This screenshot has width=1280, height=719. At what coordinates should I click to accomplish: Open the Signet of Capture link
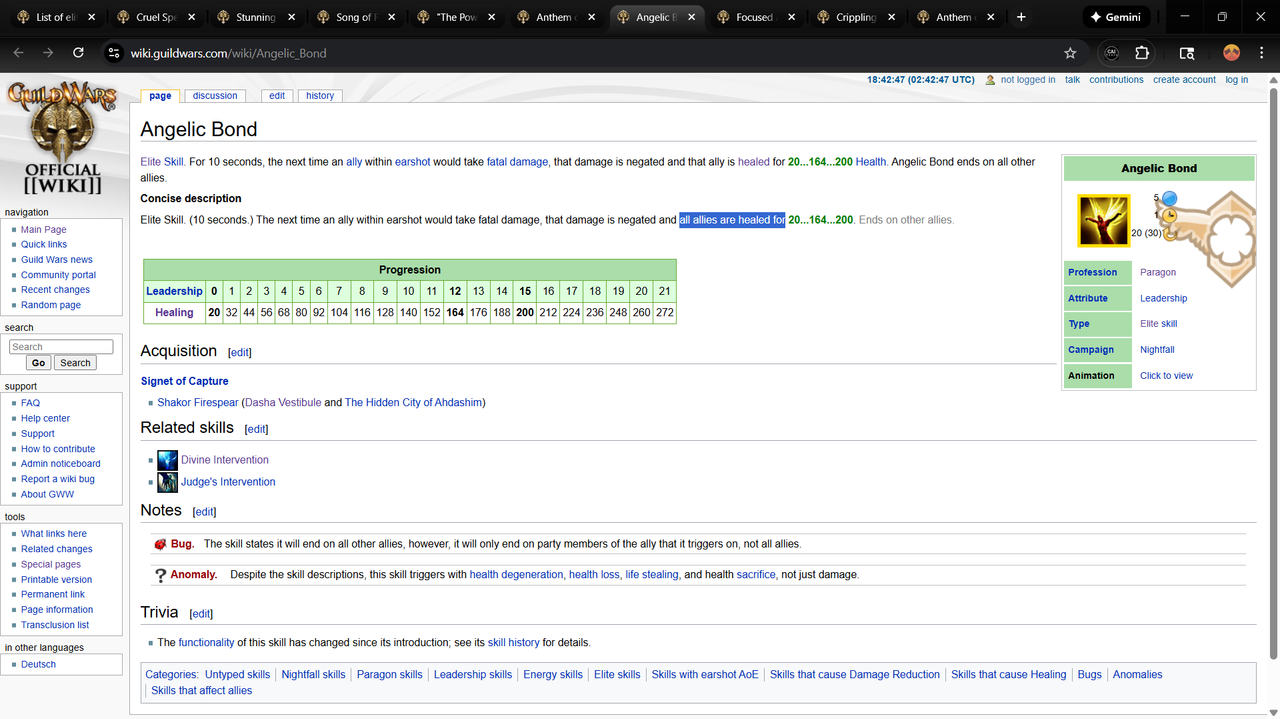pyautogui.click(x=184, y=381)
